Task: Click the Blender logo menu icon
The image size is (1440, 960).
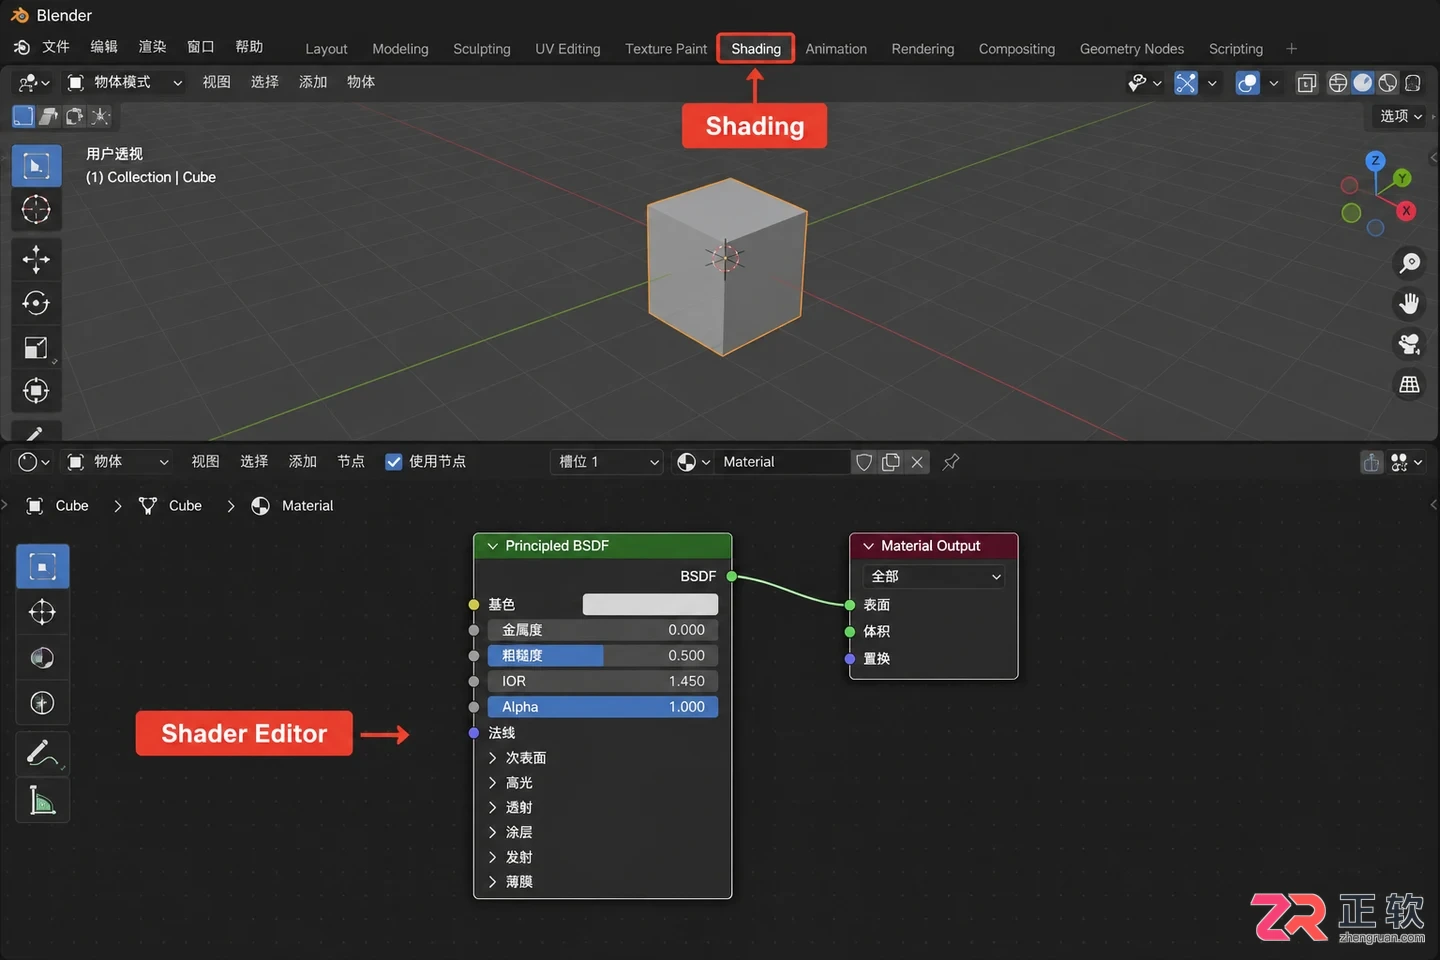Action: point(22,47)
